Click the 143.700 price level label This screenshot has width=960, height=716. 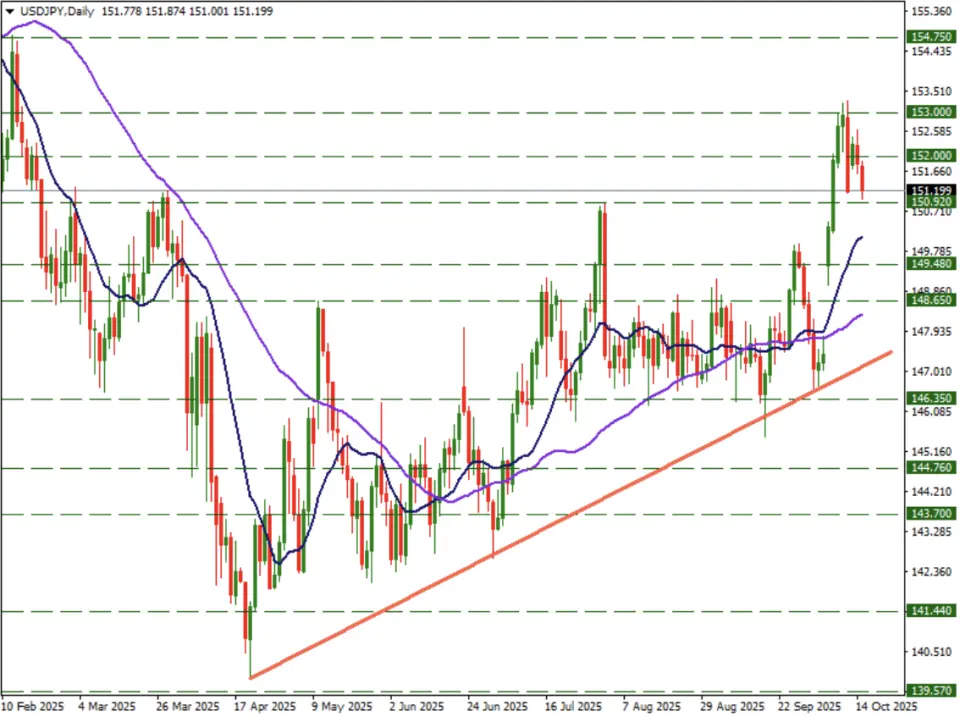click(931, 514)
